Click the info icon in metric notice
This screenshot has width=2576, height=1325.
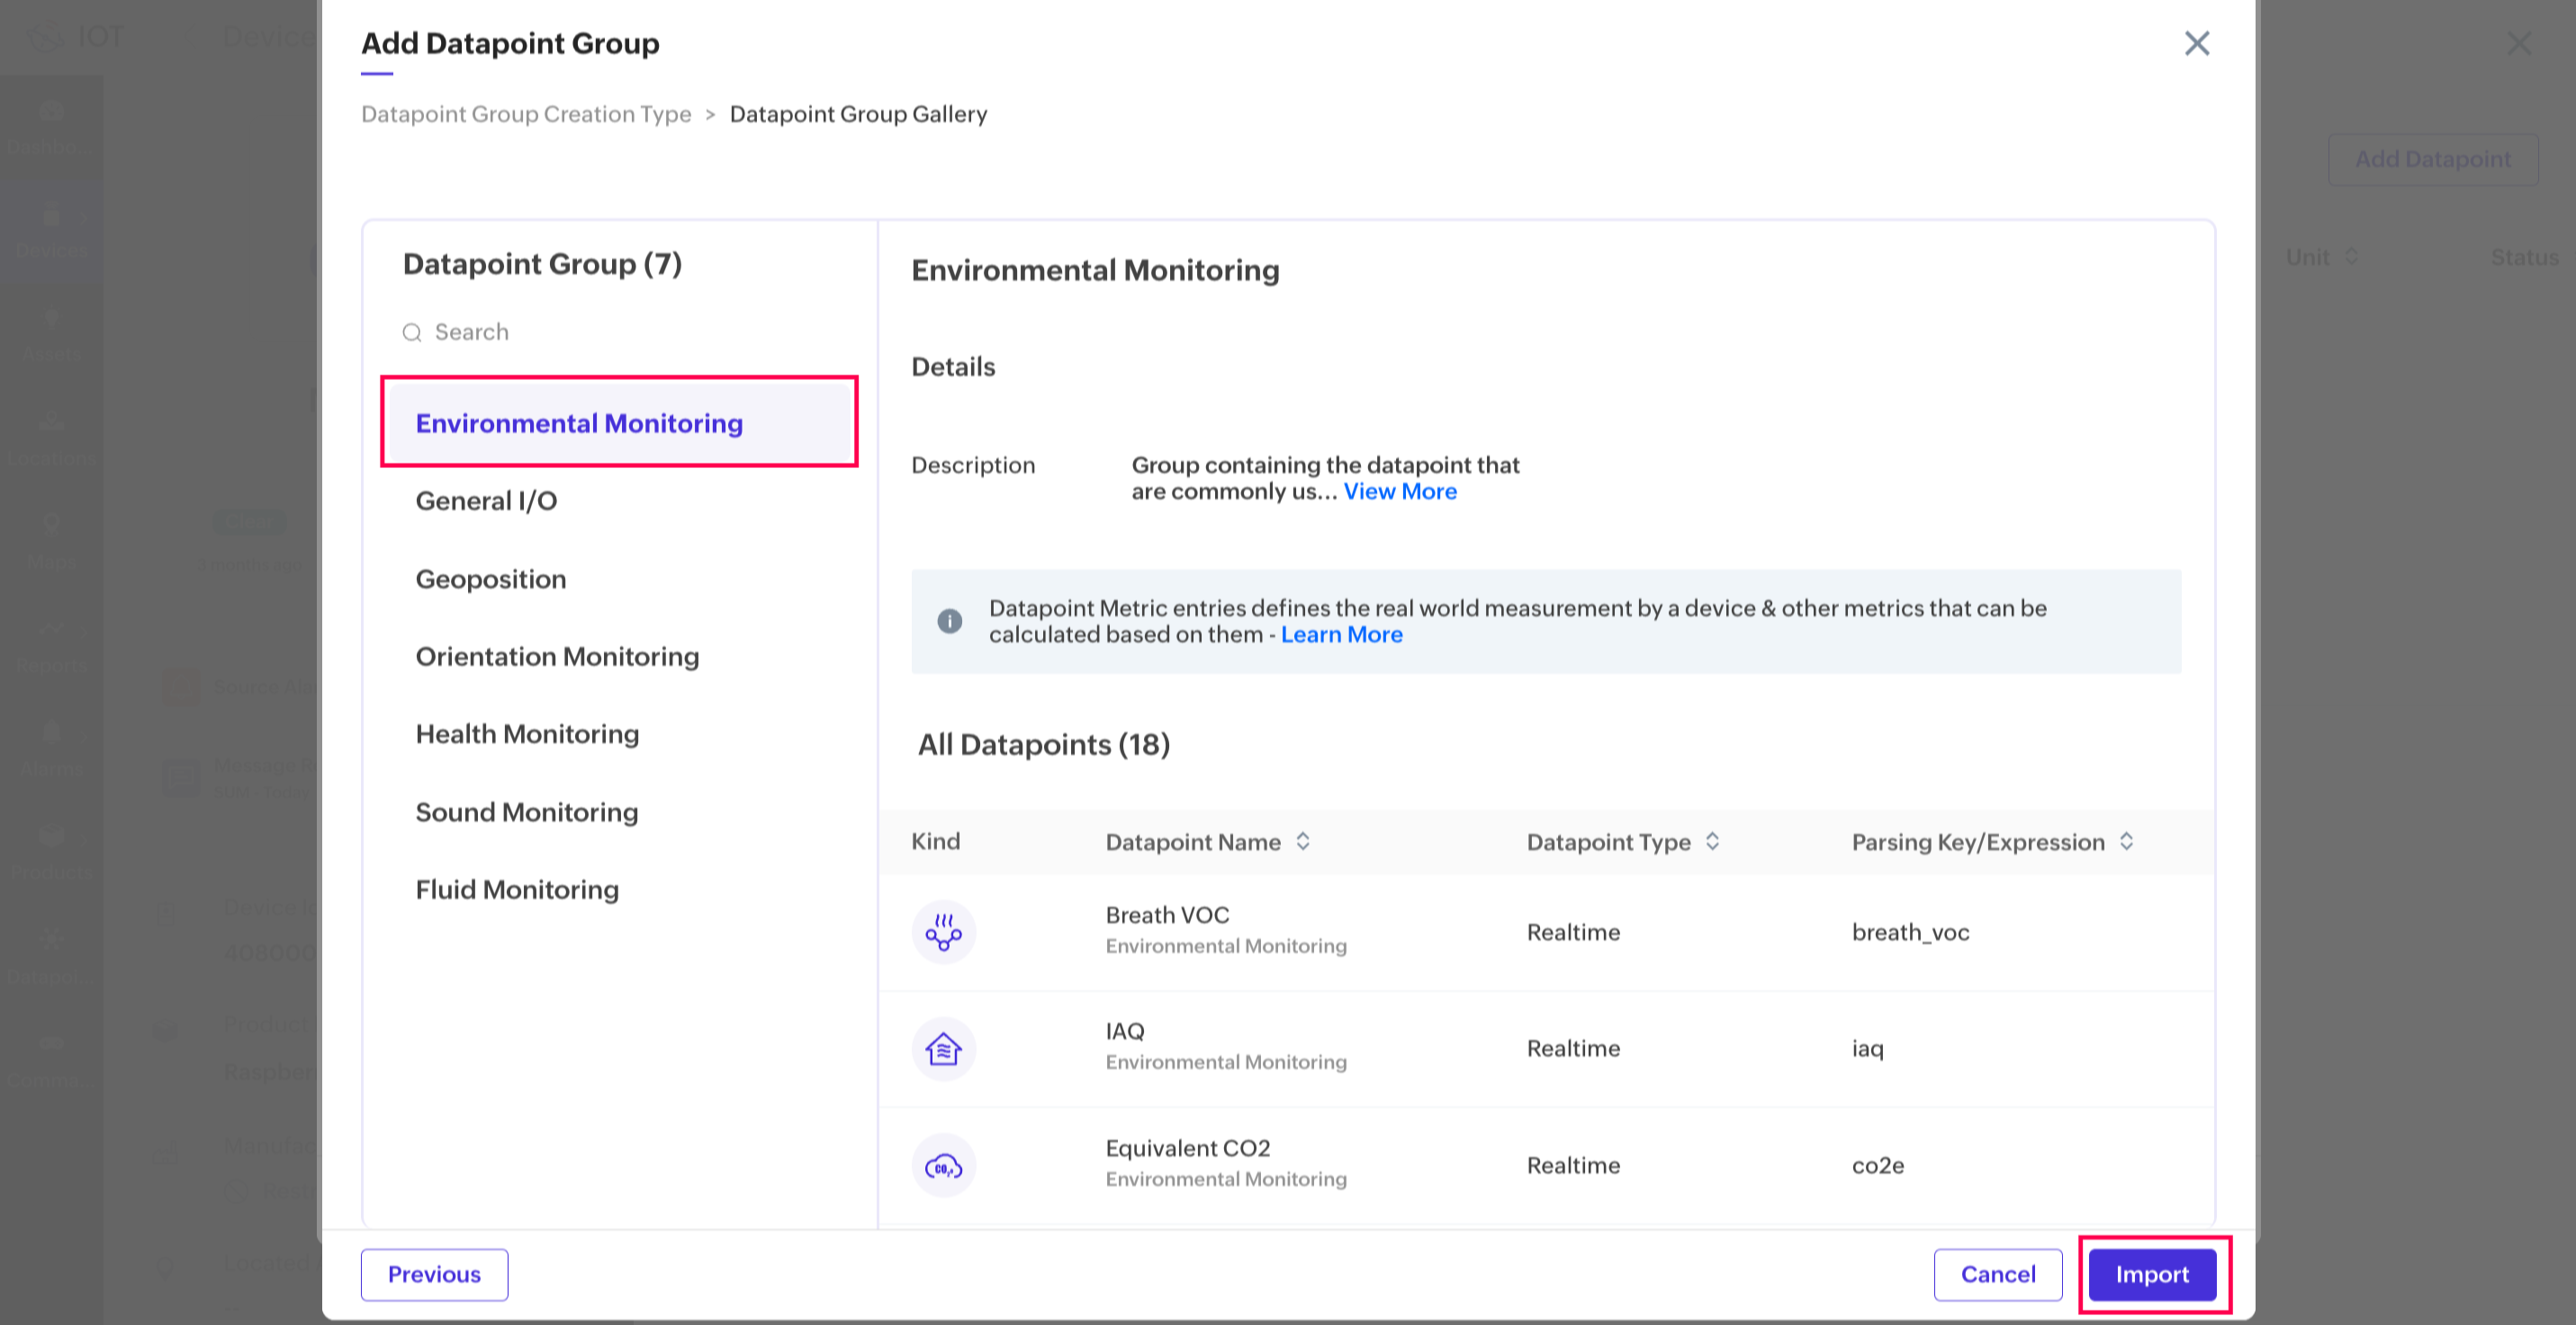click(x=949, y=621)
